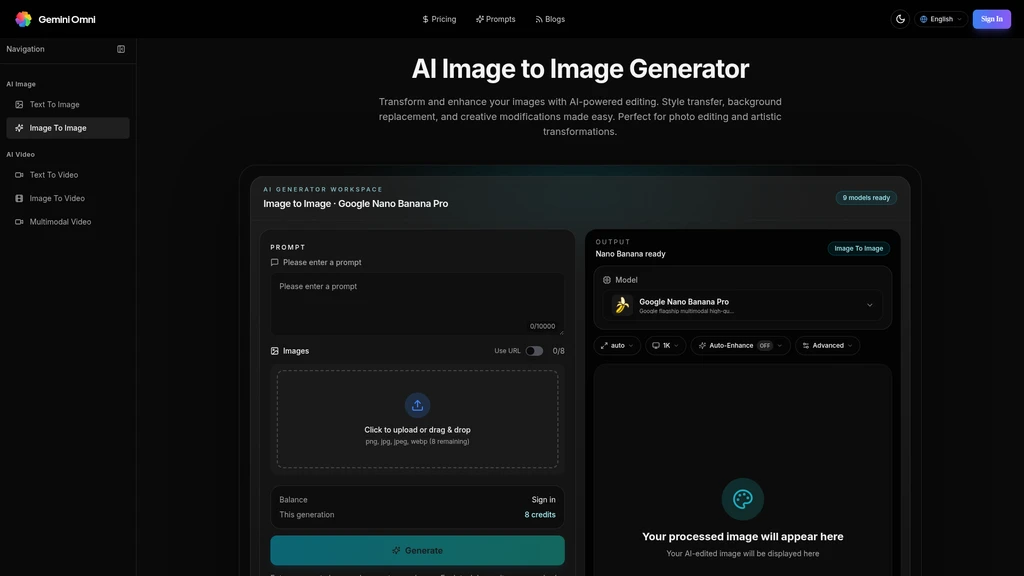Click the upload arrow icon
The width and height of the screenshot is (1024, 576).
pos(417,406)
